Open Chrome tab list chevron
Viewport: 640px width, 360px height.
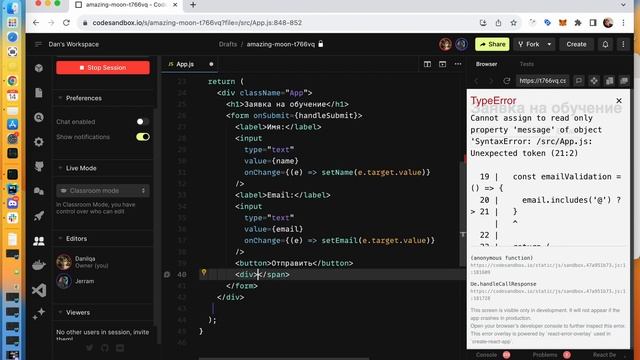tap(623, 5)
